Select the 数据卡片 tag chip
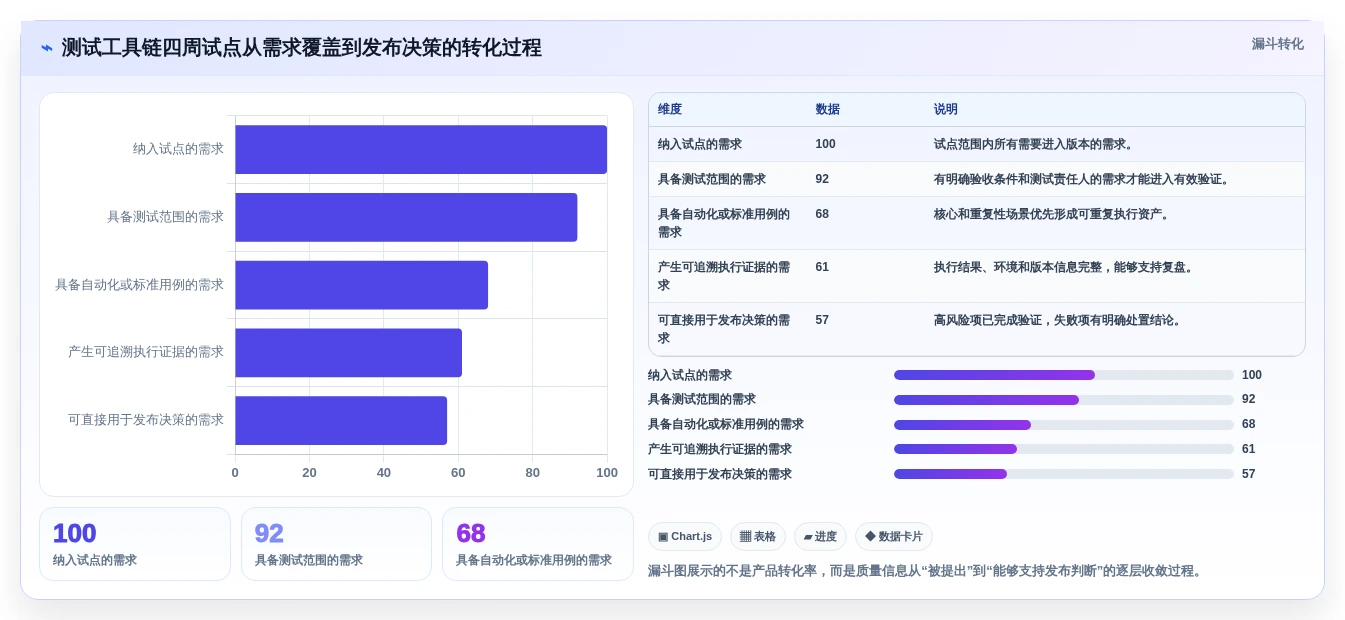The height and width of the screenshot is (620, 1345). pos(894,537)
